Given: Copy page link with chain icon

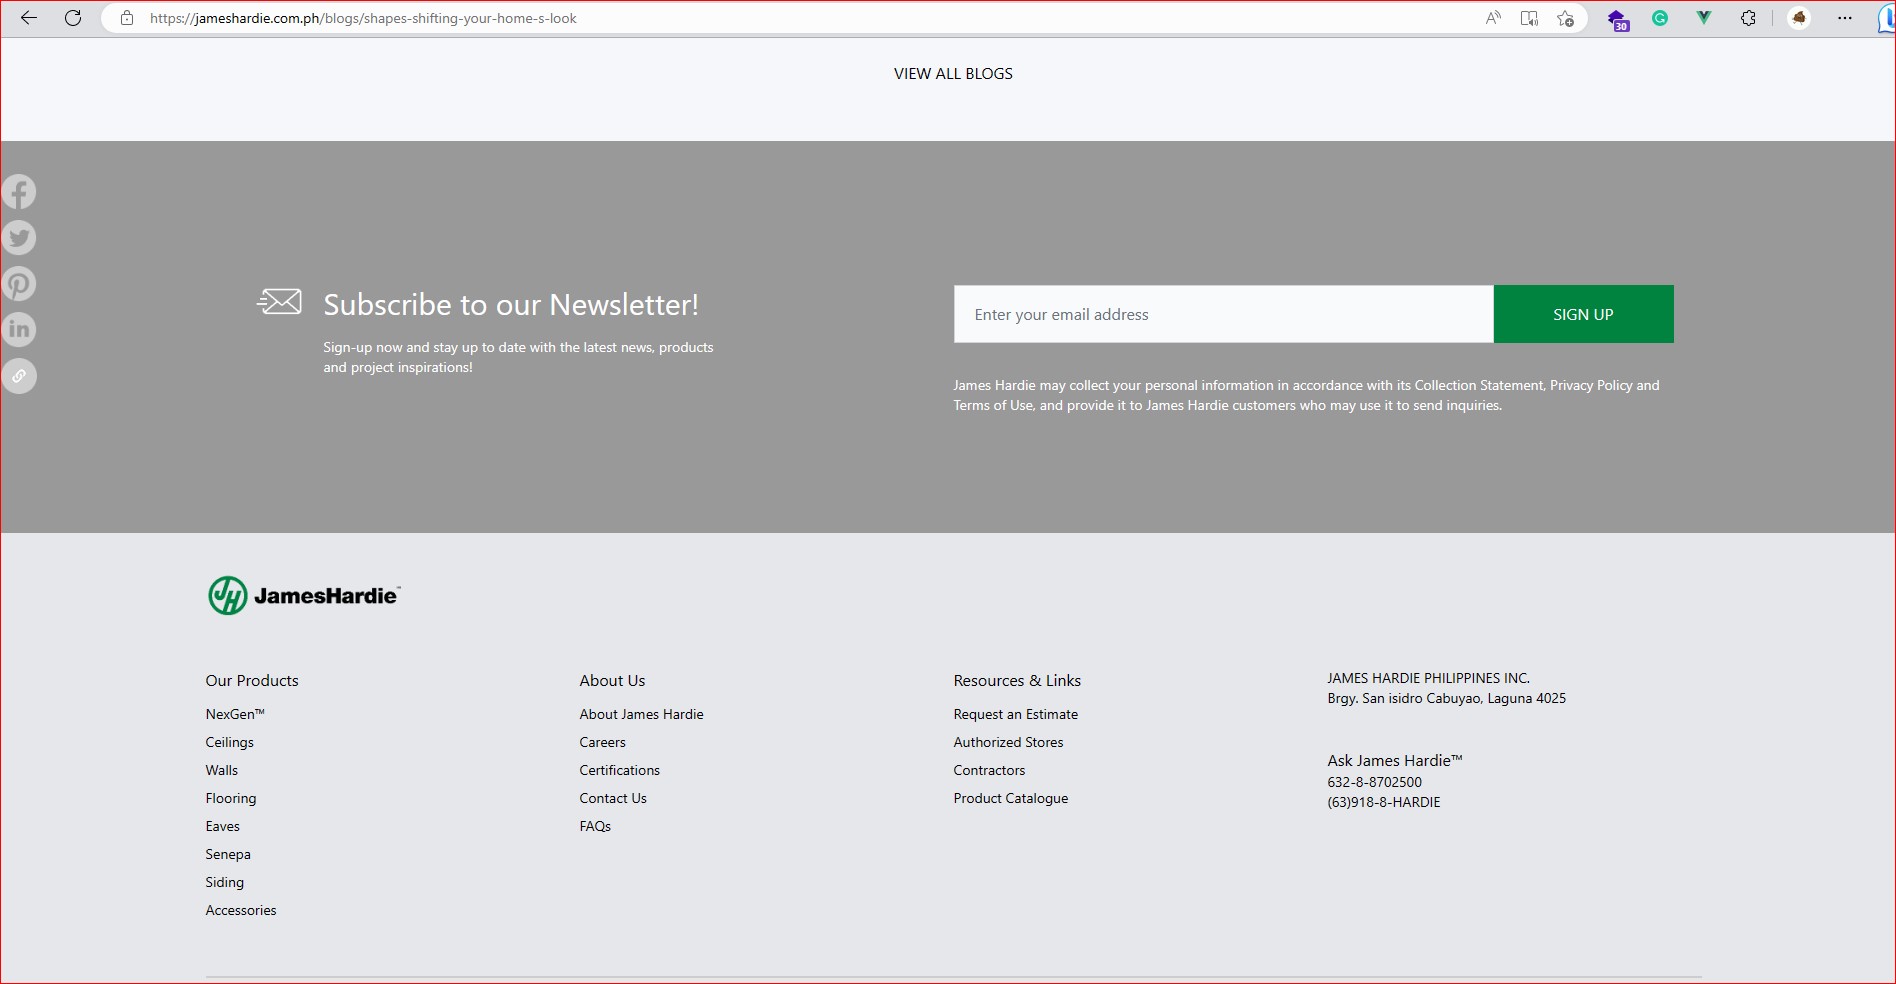Looking at the screenshot, I should point(19,376).
